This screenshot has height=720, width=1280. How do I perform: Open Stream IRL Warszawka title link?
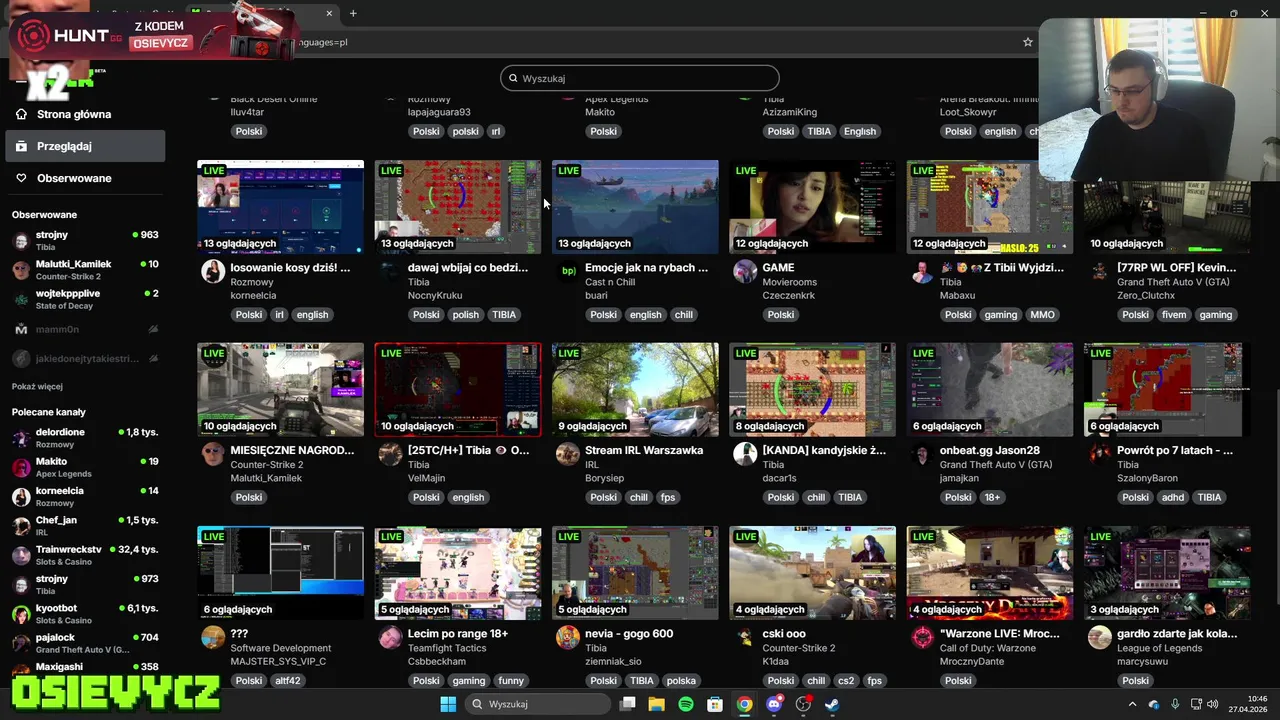[x=644, y=450]
